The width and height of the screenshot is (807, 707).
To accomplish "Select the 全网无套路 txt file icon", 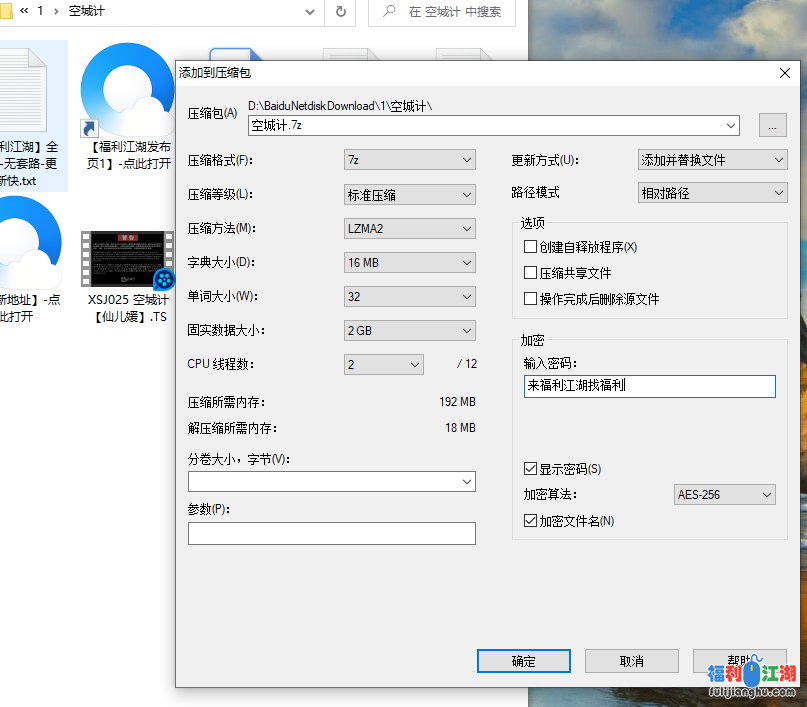I will coord(22,91).
